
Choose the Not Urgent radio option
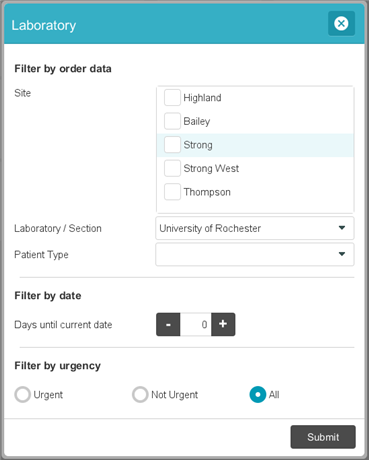pyautogui.click(x=140, y=394)
